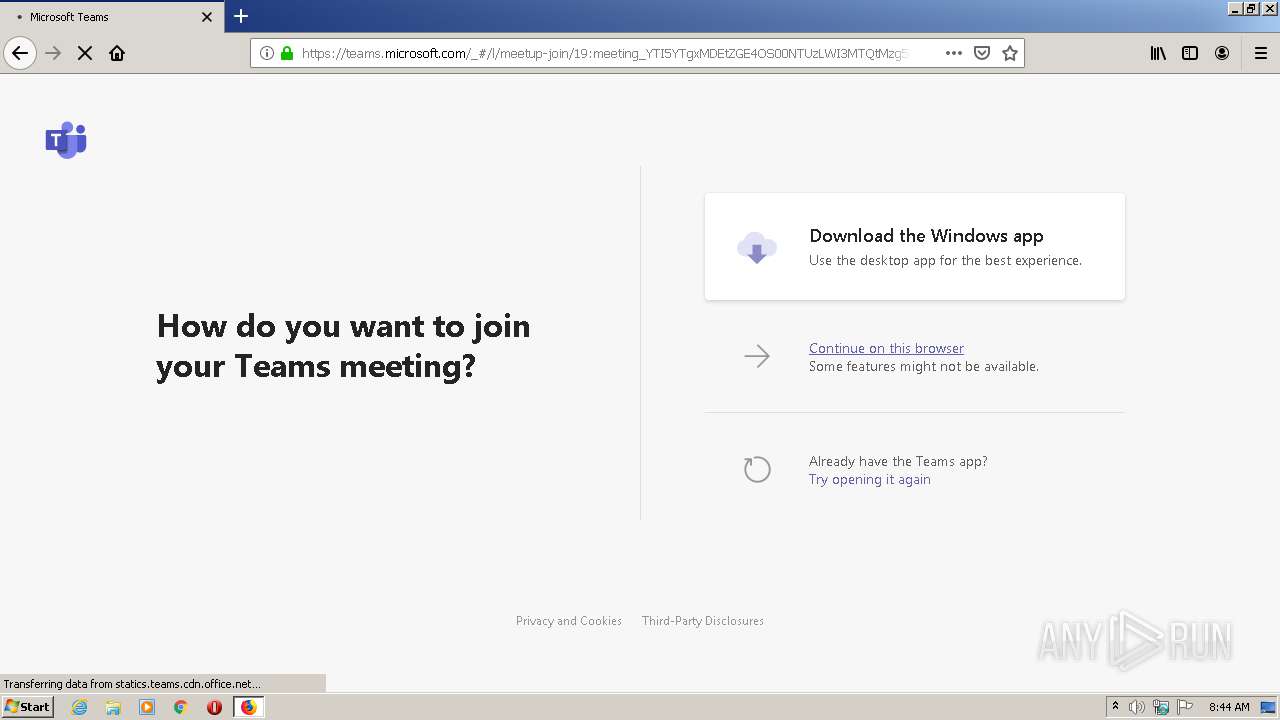Open the browser home page
1280x720 pixels.
click(117, 53)
